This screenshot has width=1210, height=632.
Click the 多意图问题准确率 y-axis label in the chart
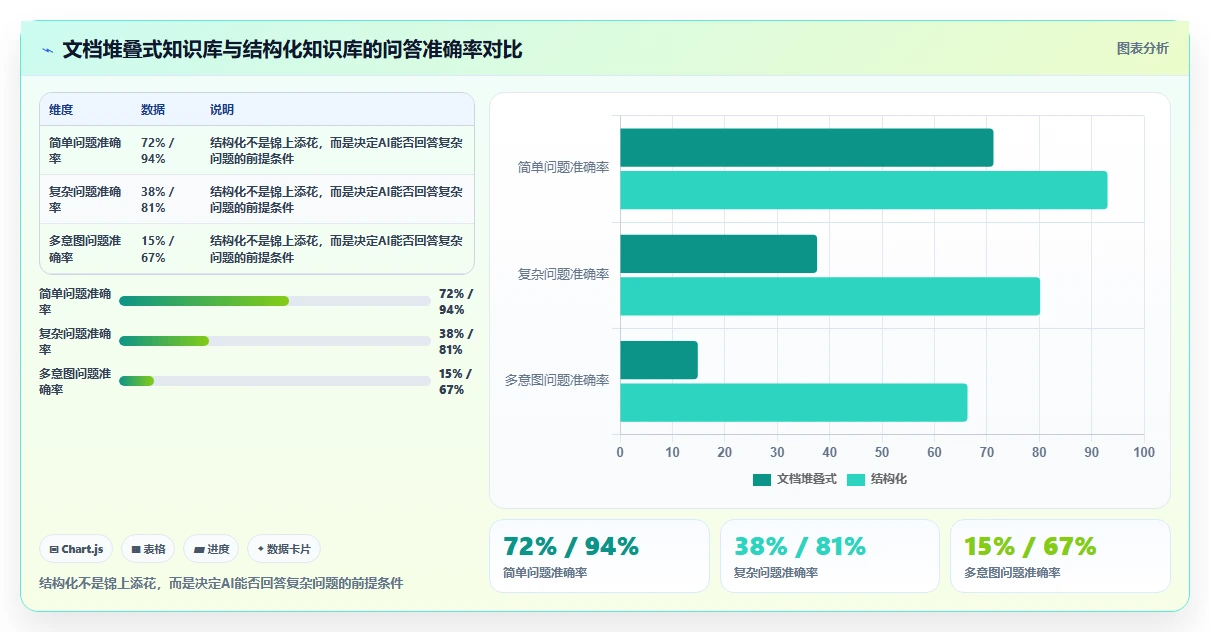[x=557, y=381]
